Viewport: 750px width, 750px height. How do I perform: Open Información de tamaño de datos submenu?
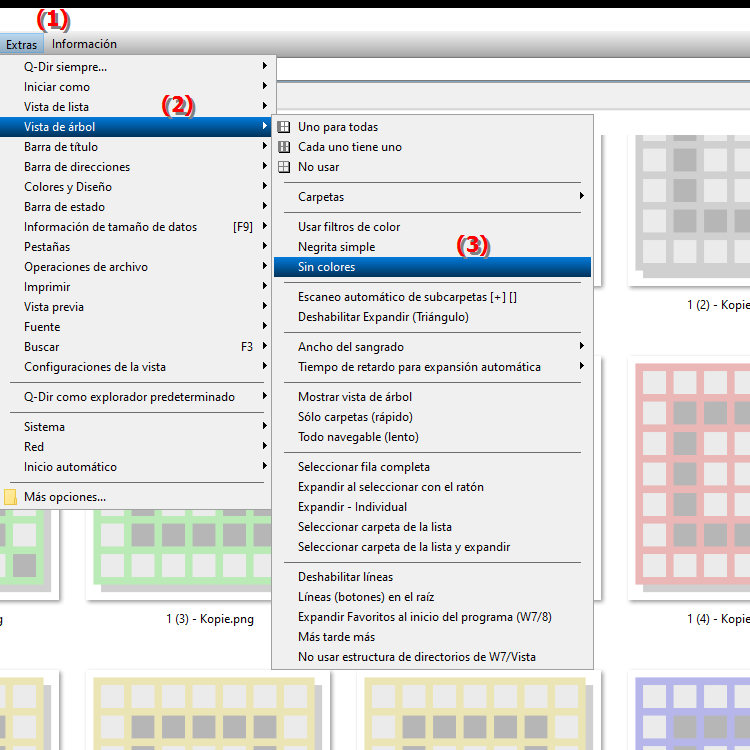pos(136,227)
